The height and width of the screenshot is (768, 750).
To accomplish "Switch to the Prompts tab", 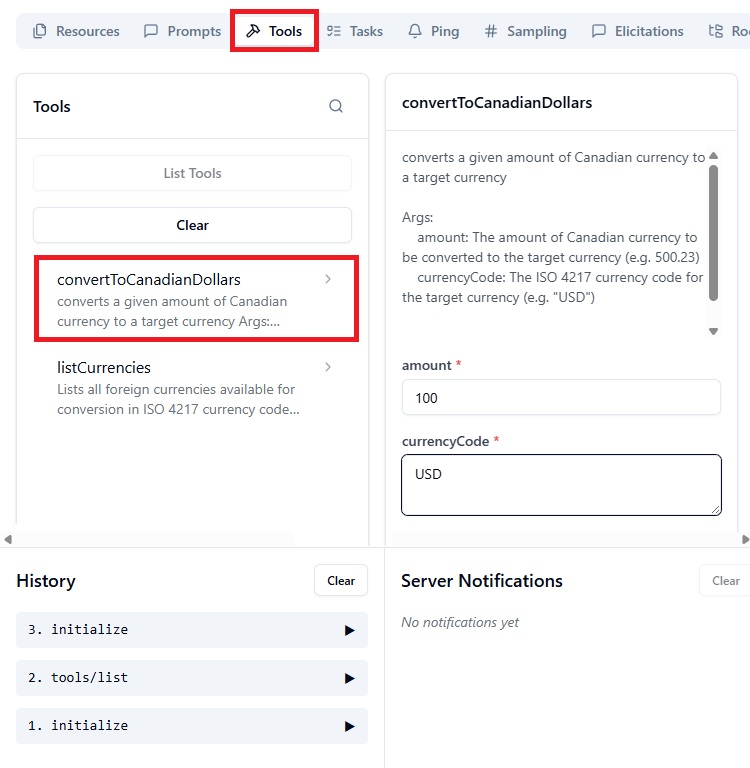I will coord(182,31).
